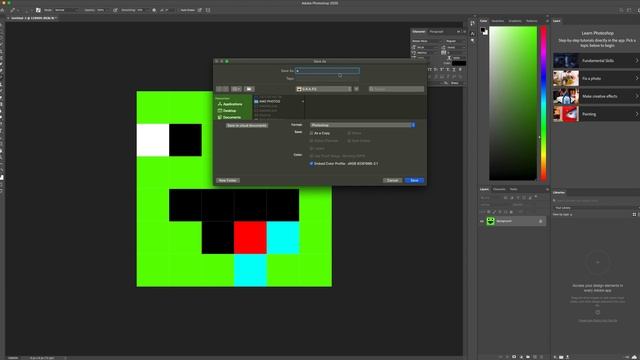Click Save to cloud documents button
The height and width of the screenshot is (360, 640).
coord(247,125)
